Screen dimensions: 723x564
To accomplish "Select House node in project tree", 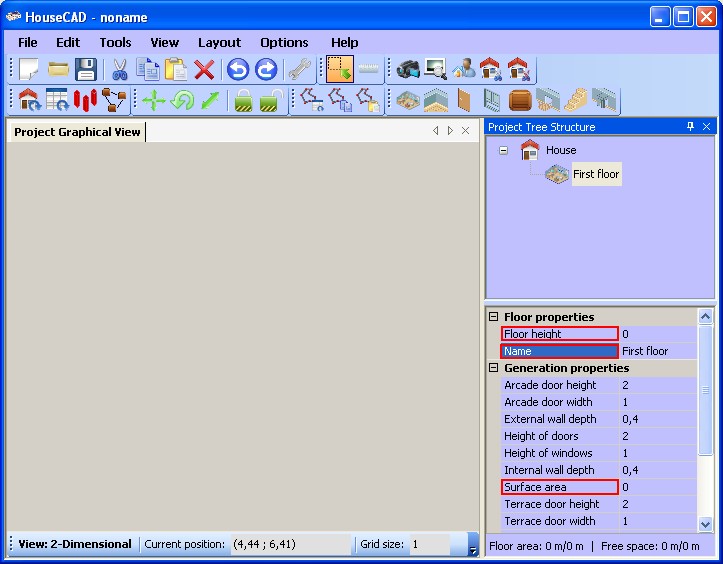I will [x=561, y=150].
